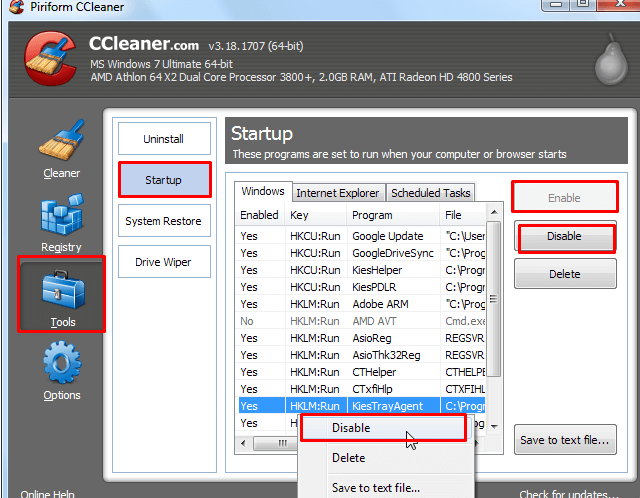Click the vertical scrollbar down arrow
Screen dimensions: 640x498
pyautogui.click(x=494, y=427)
